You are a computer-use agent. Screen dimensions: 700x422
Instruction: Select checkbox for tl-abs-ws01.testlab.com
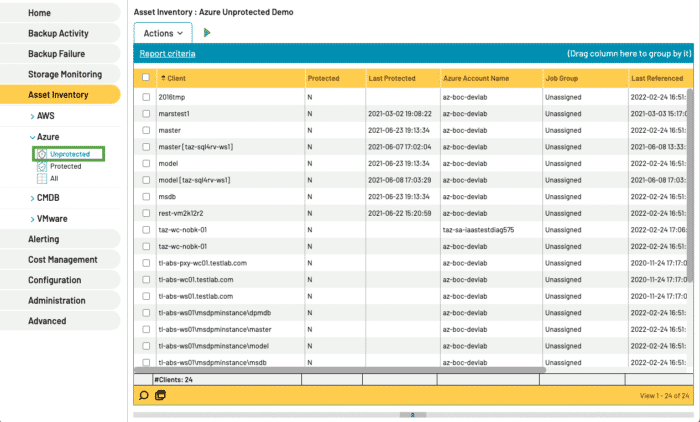pos(146,296)
